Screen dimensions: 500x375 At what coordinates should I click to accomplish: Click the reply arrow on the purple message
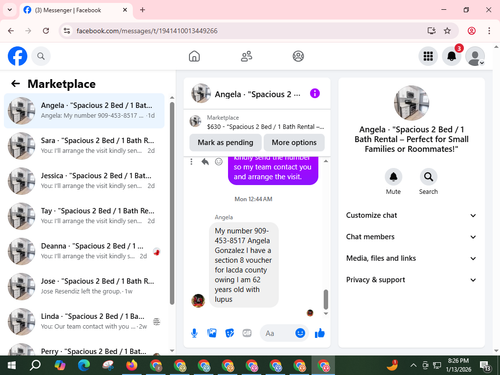pyautogui.click(x=205, y=162)
